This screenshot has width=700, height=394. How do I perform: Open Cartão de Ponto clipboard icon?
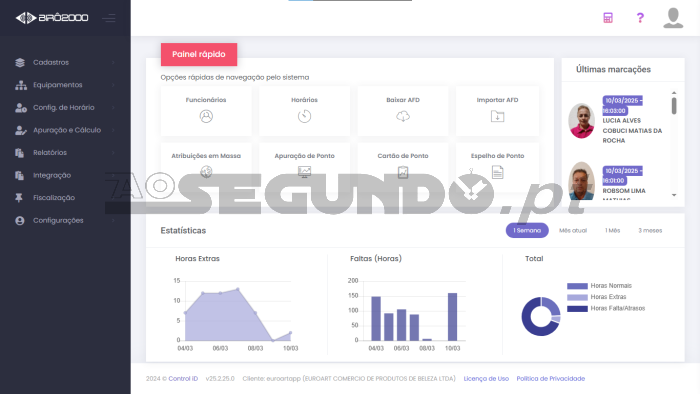click(403, 172)
